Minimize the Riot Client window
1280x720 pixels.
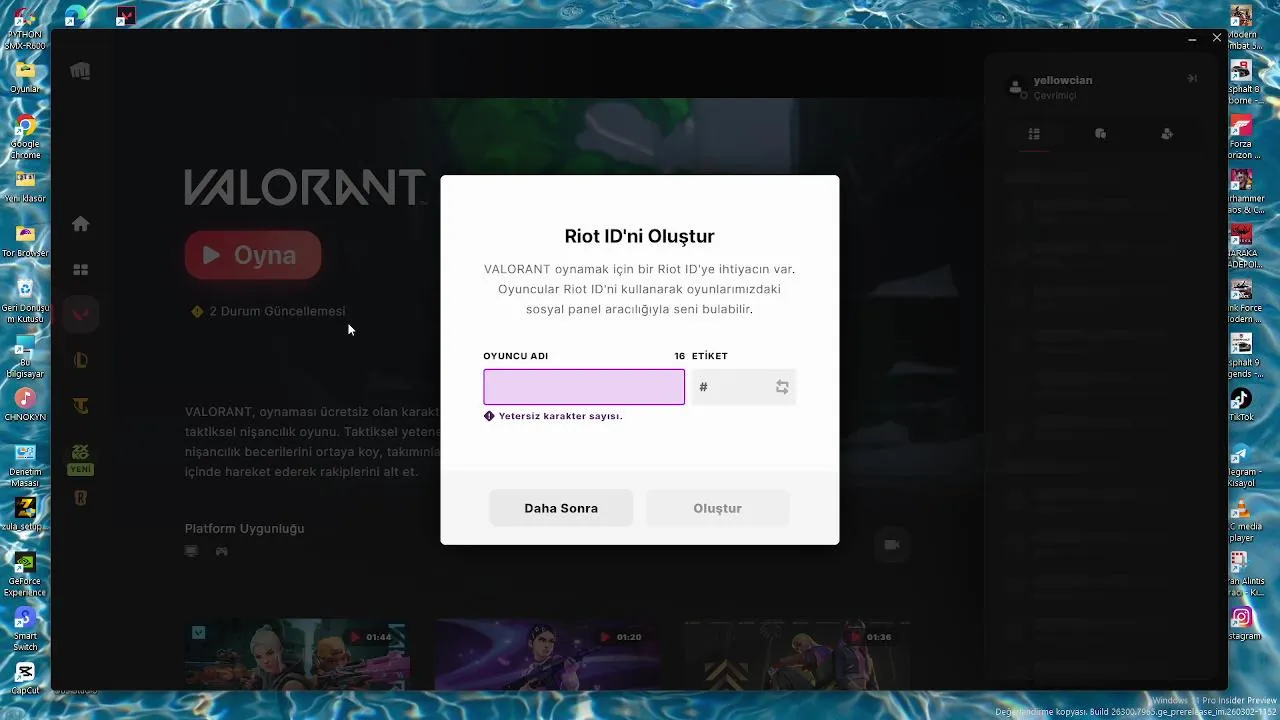(x=1192, y=39)
